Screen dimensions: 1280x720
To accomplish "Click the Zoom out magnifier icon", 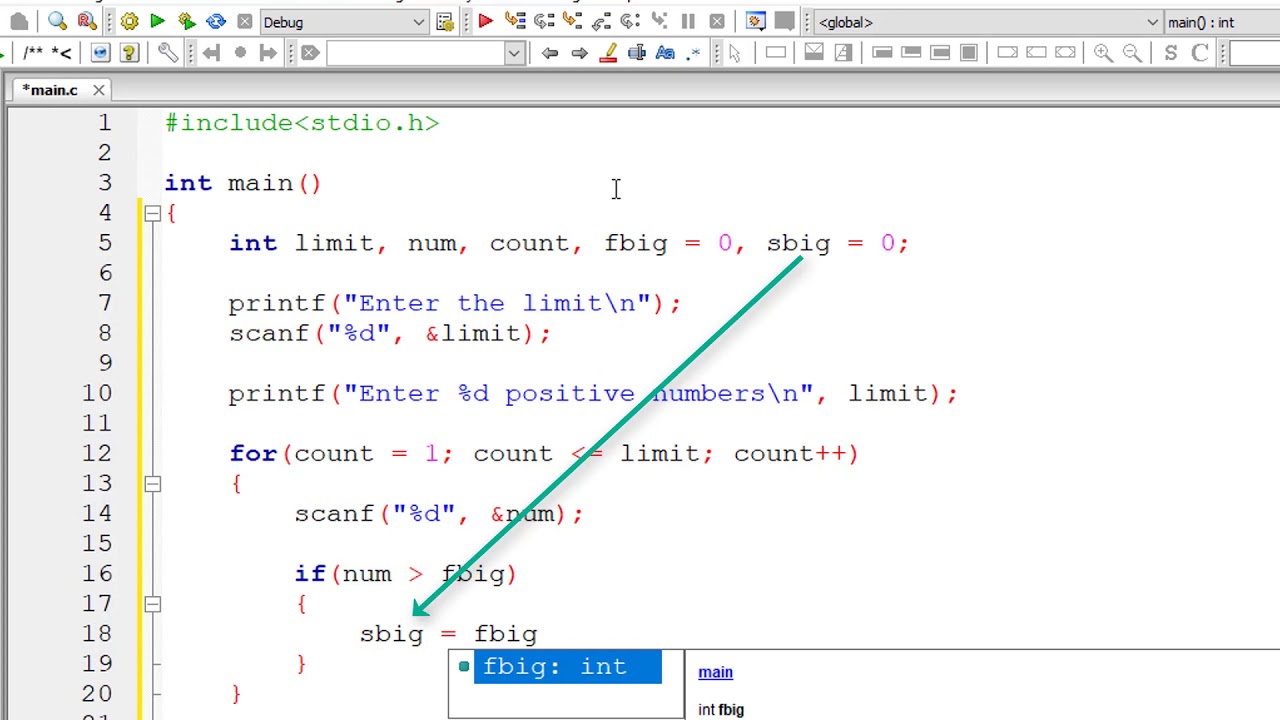I will 1132,53.
